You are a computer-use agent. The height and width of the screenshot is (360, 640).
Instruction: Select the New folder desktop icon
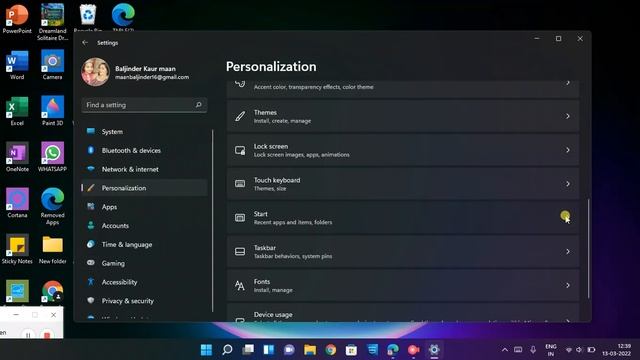(53, 249)
